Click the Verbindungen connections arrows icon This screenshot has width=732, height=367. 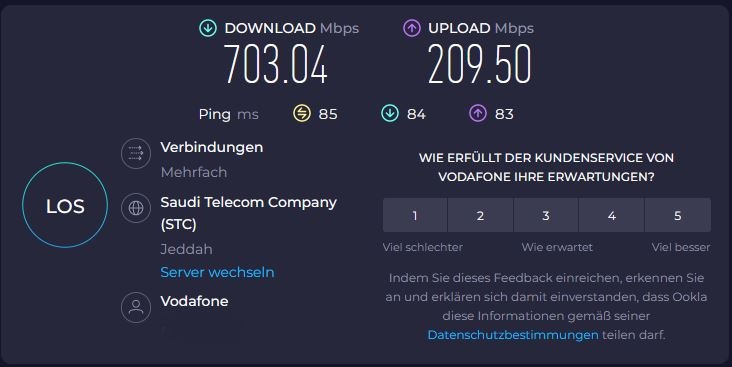136,153
